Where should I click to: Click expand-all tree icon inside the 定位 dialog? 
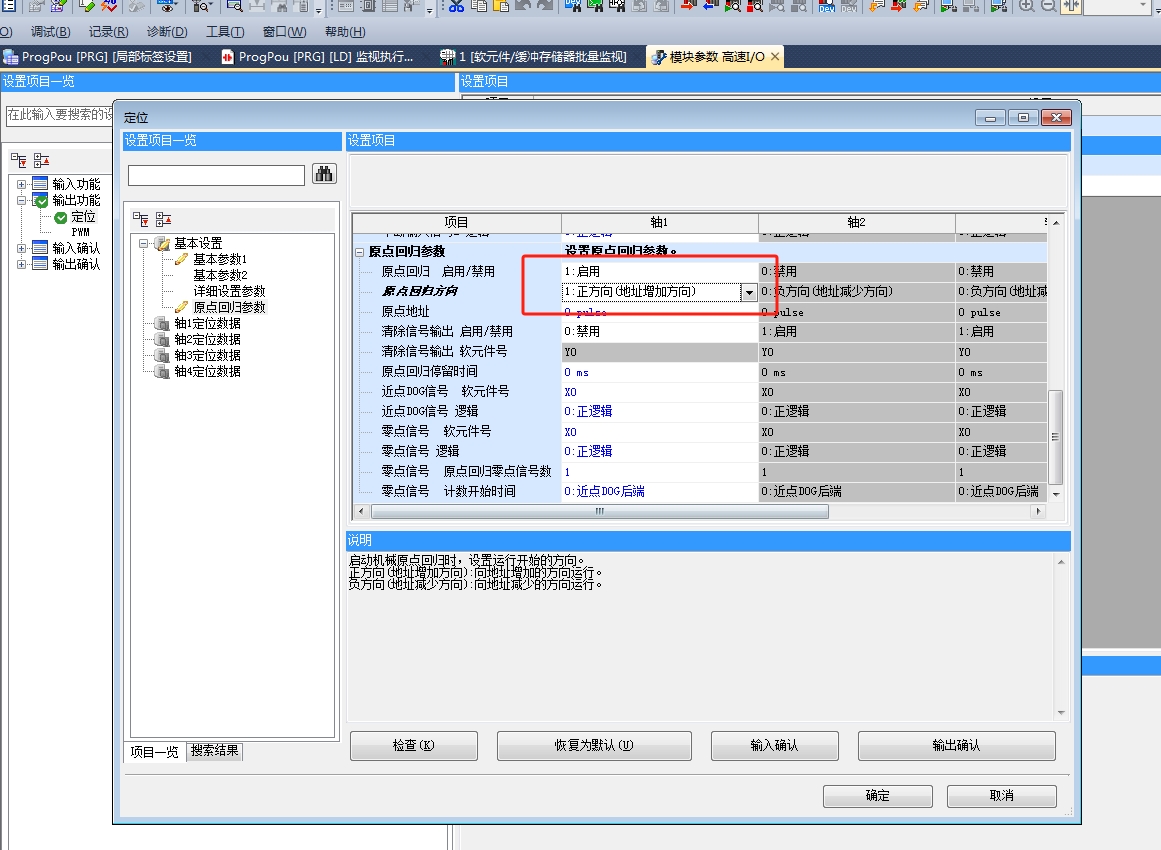click(143, 219)
